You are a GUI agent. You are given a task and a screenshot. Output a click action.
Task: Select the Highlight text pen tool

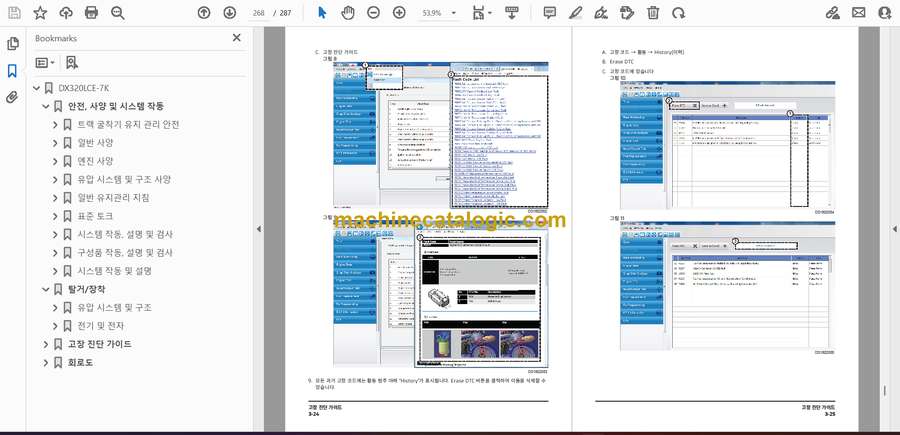[576, 13]
